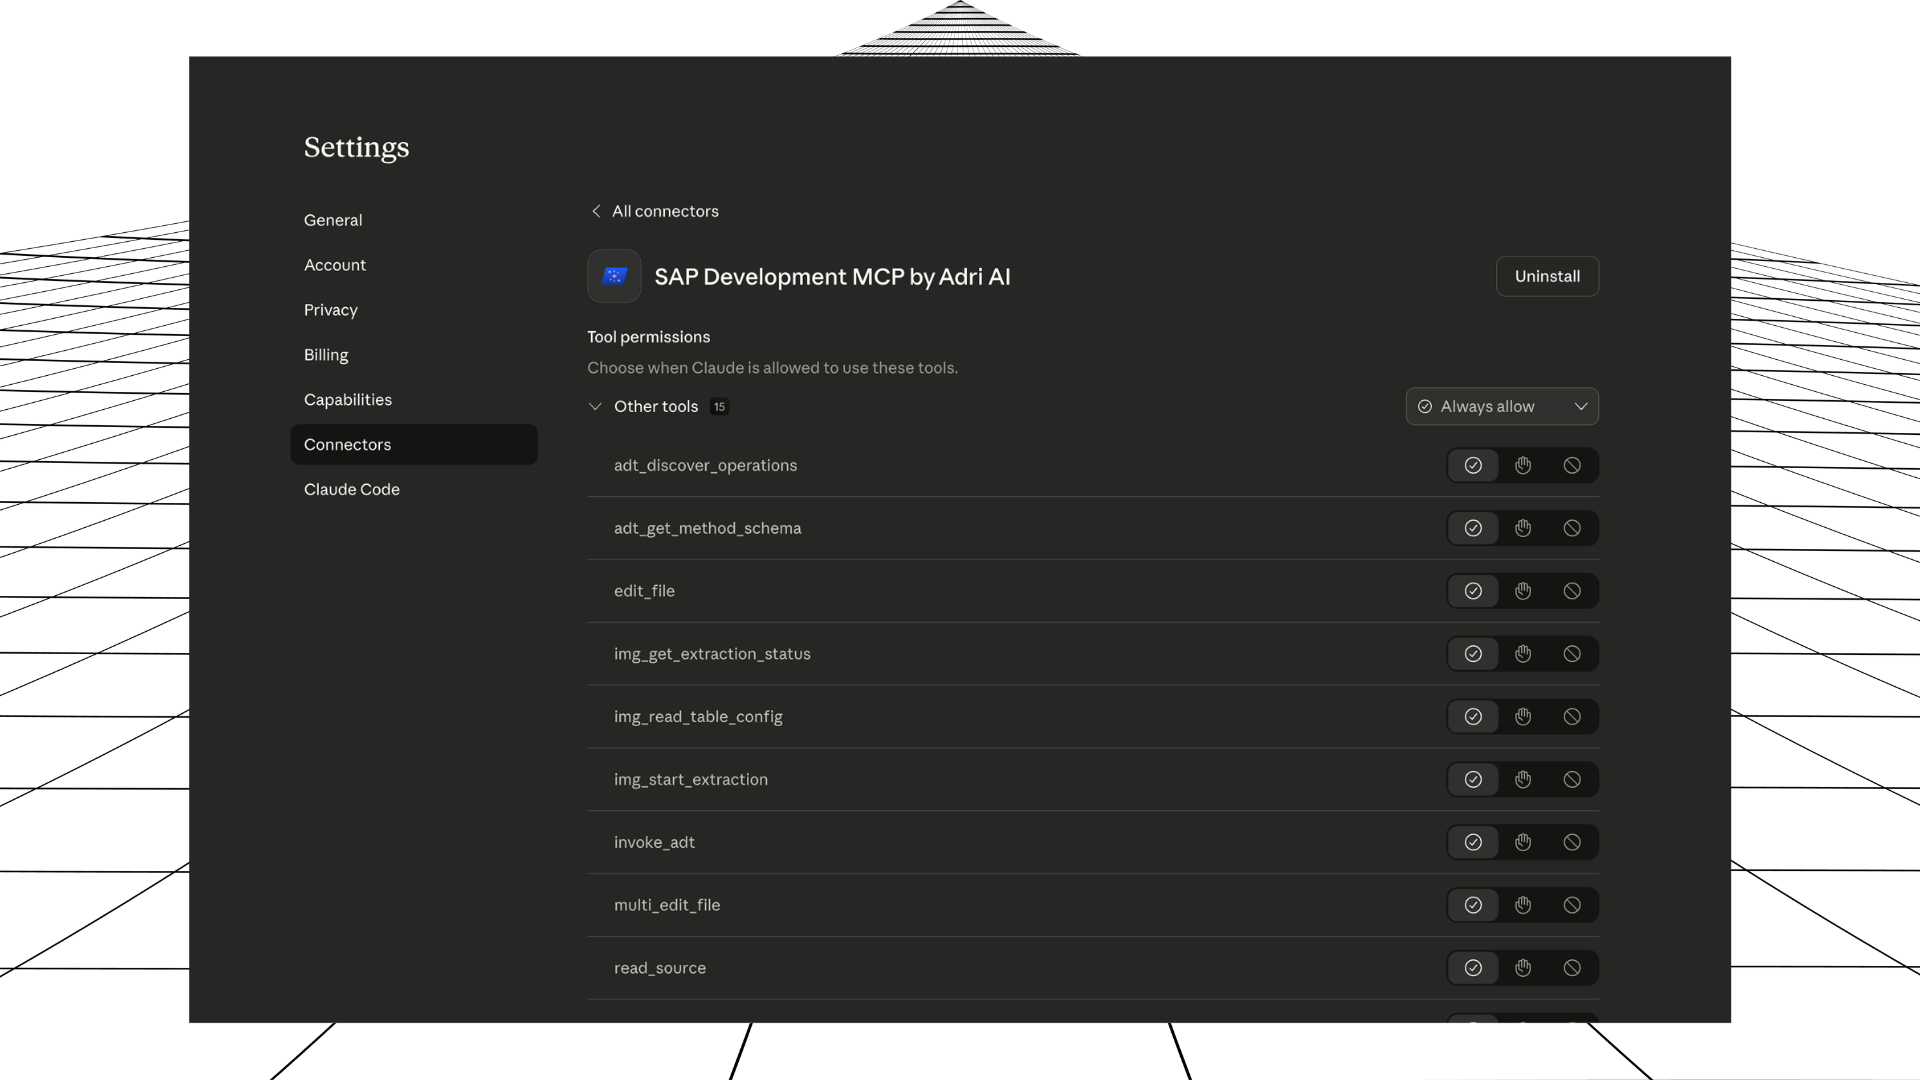The height and width of the screenshot is (1080, 1920).
Task: Block the read_source tool
Action: point(1572,968)
